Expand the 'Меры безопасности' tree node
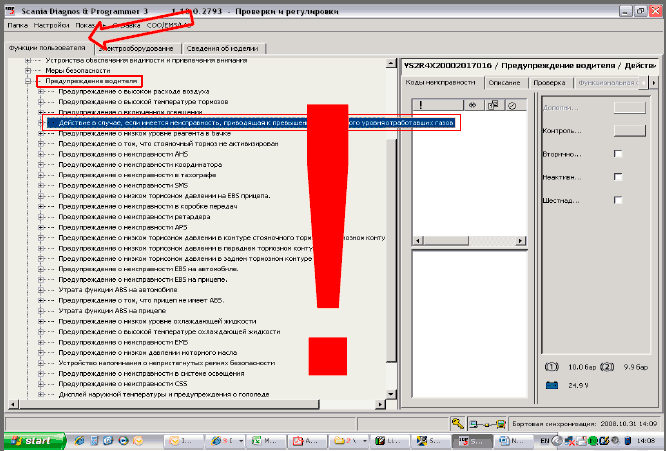This screenshot has height=451, width=666. coord(26,71)
